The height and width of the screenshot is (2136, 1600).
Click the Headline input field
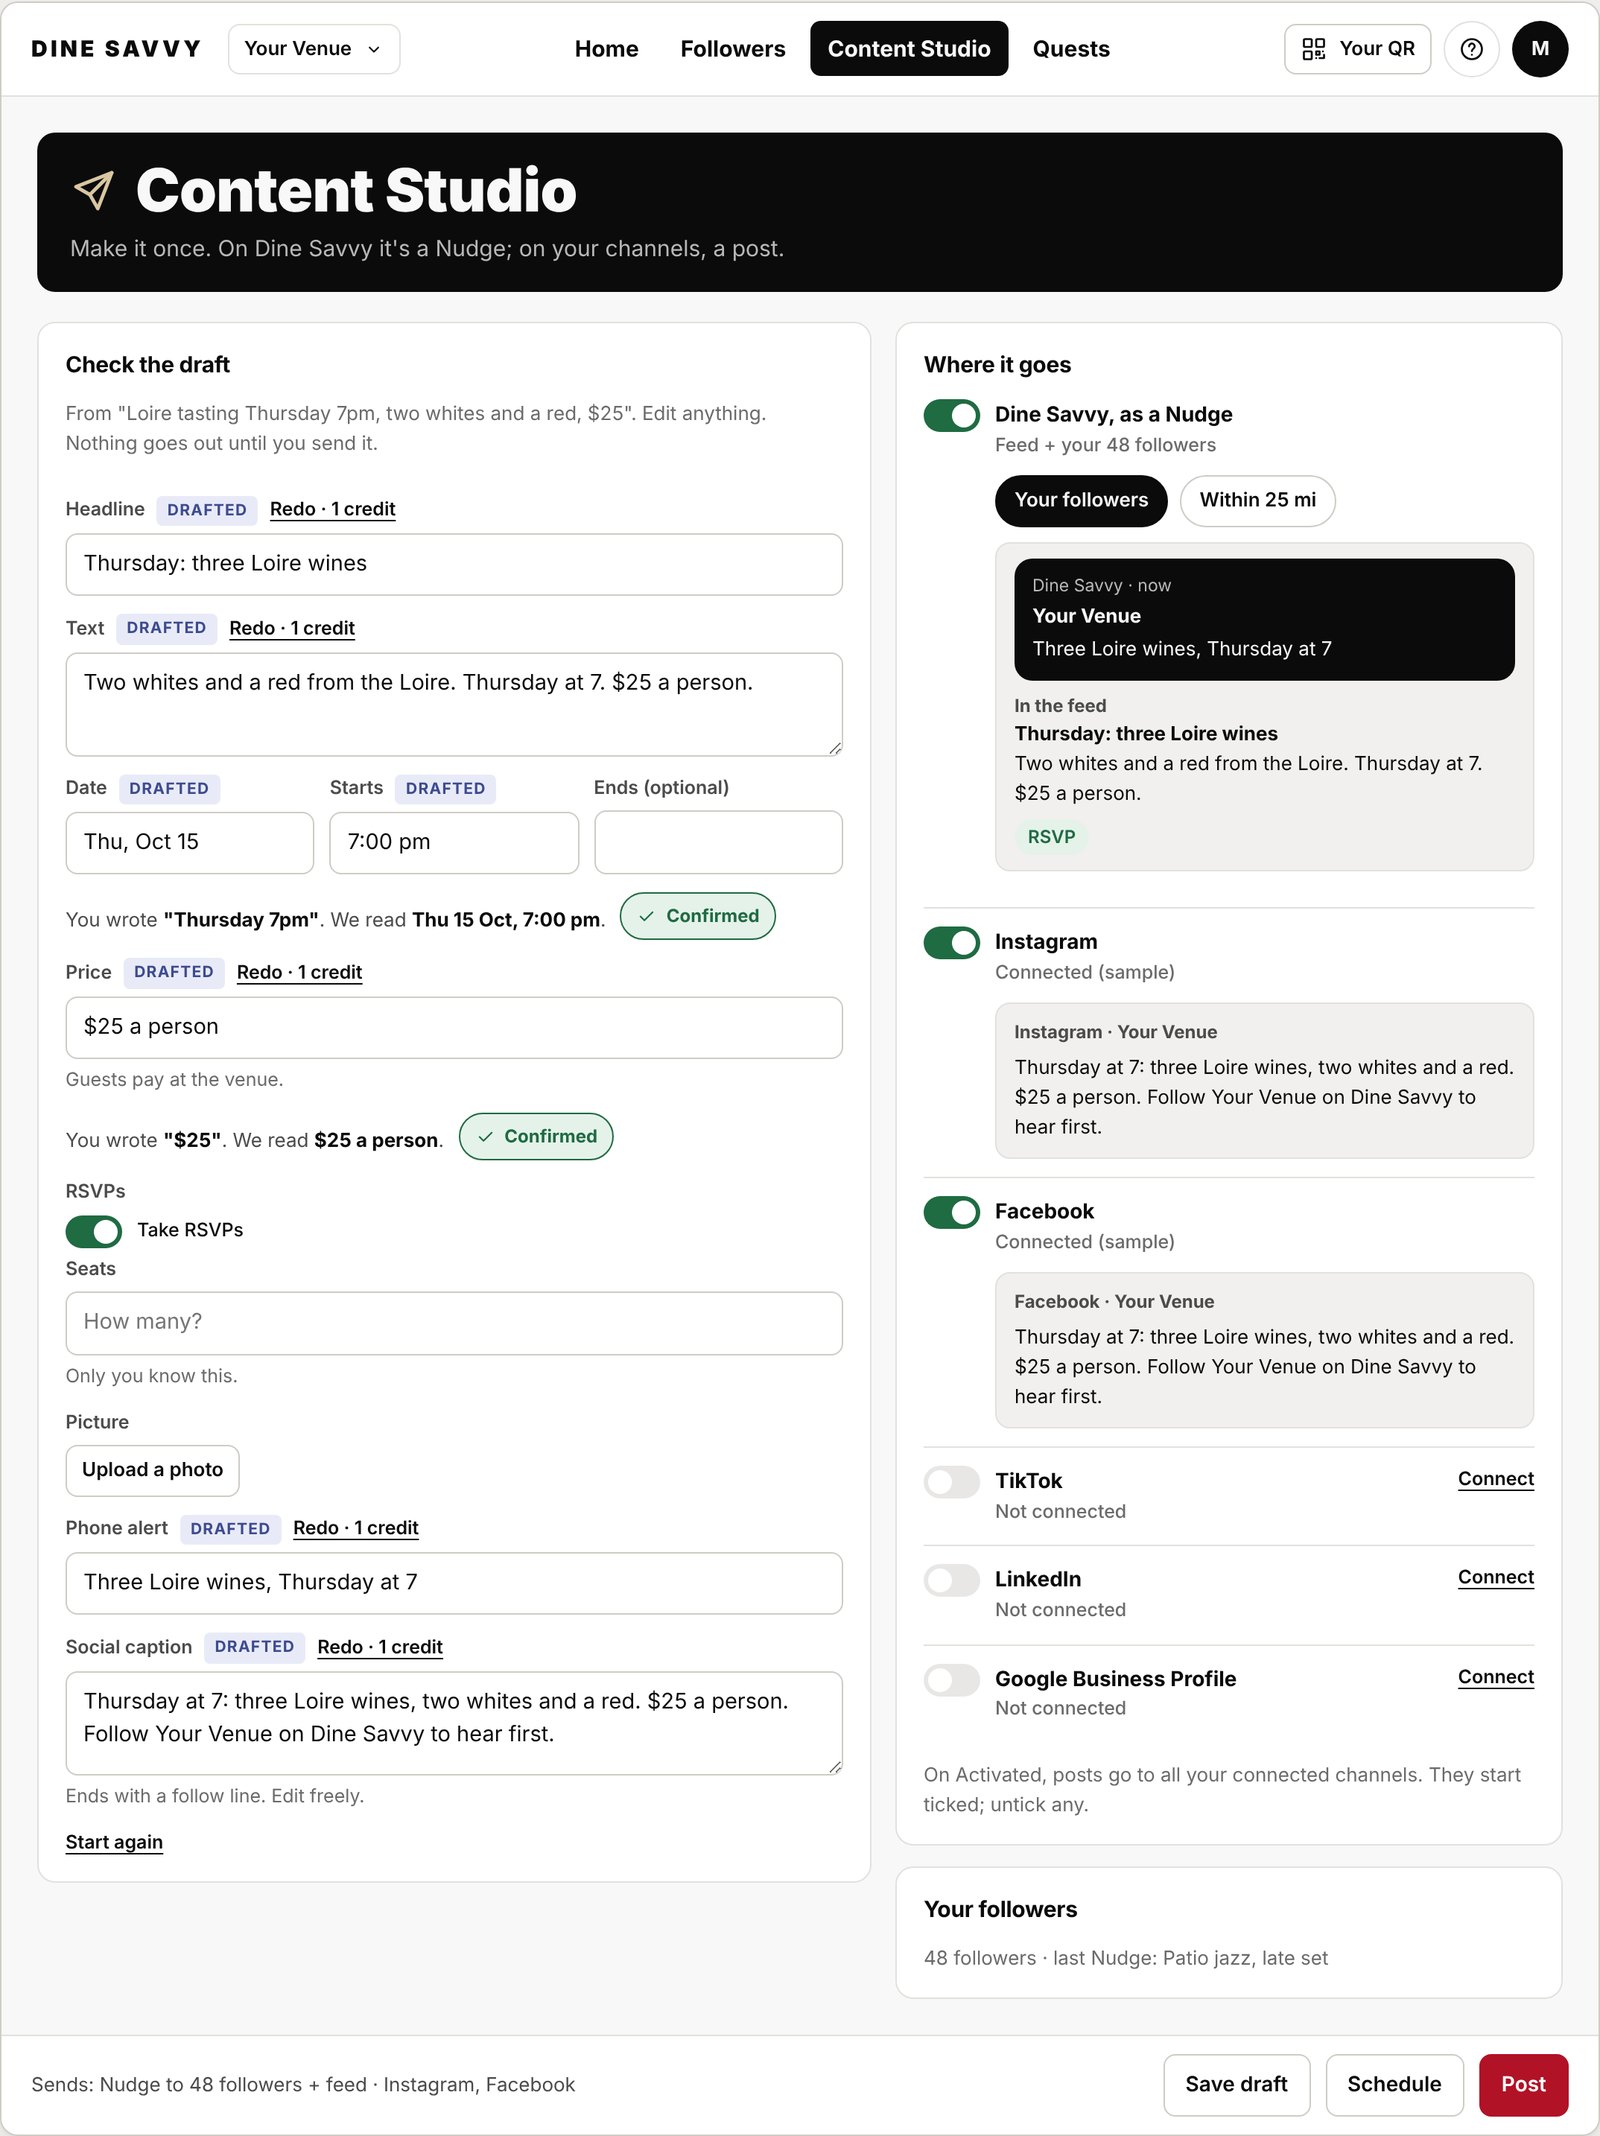(454, 565)
